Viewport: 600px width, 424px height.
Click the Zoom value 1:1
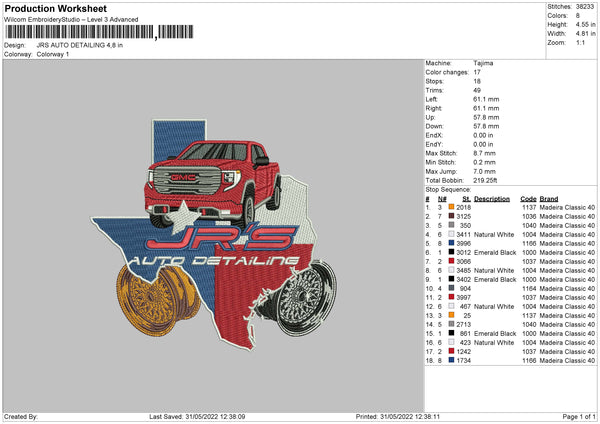pos(580,42)
